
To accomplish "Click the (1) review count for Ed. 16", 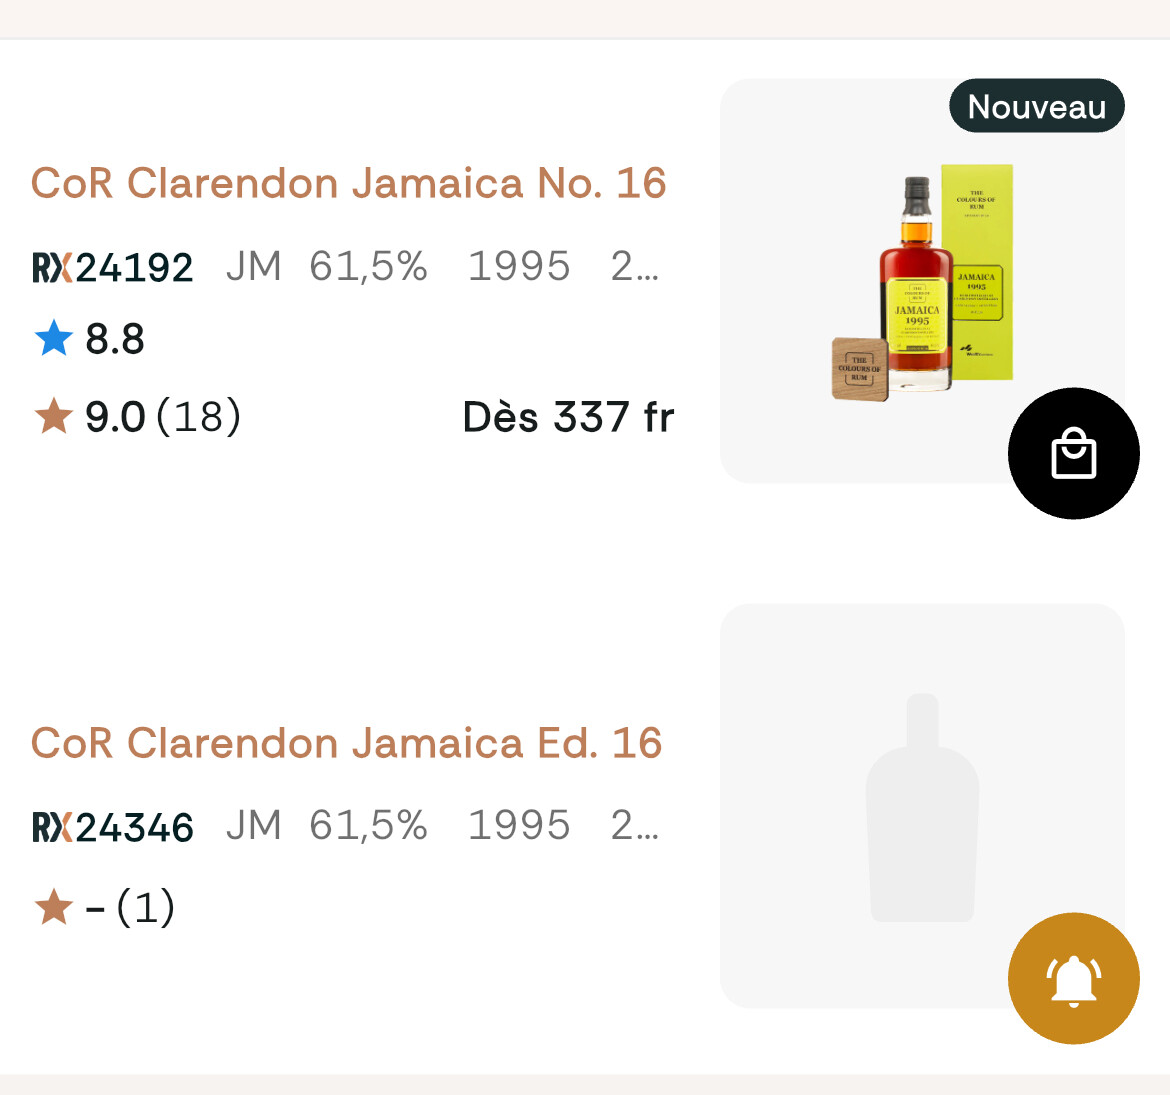I will pyautogui.click(x=146, y=907).
